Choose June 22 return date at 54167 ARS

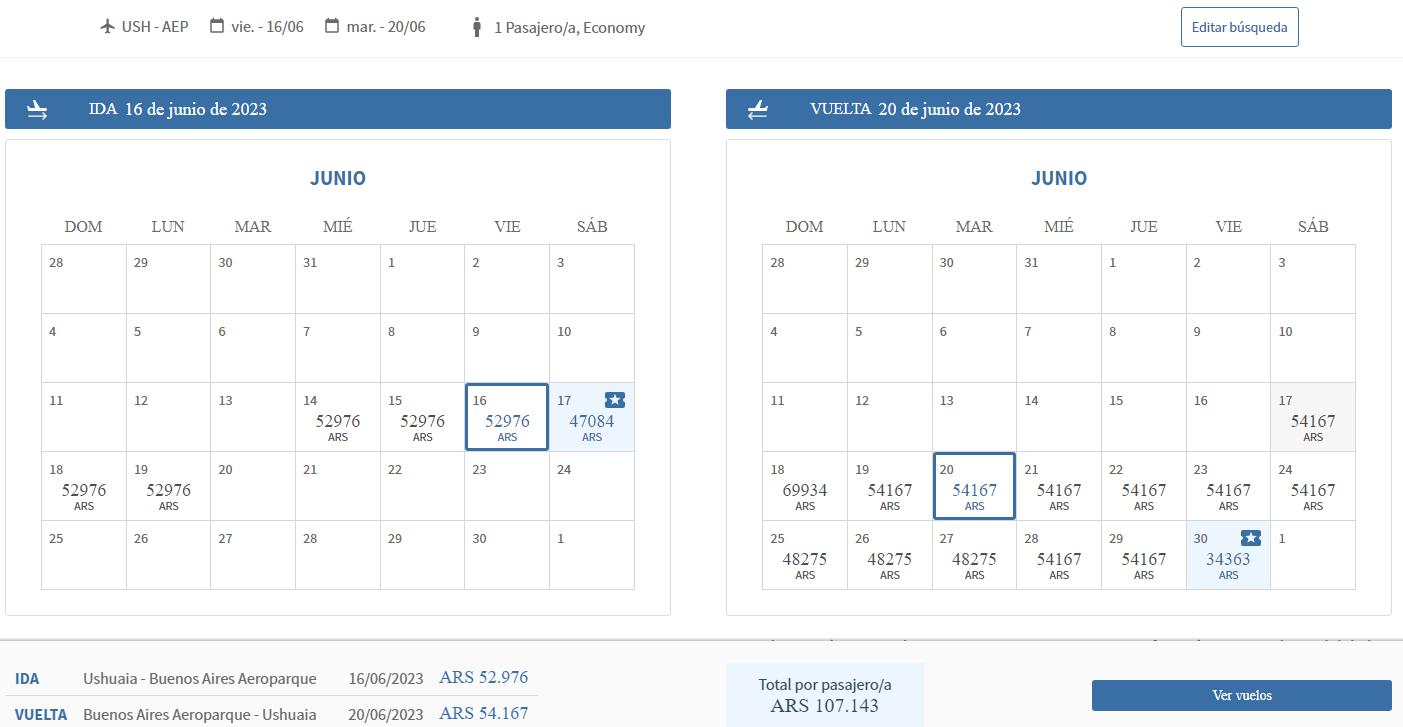click(x=1143, y=487)
